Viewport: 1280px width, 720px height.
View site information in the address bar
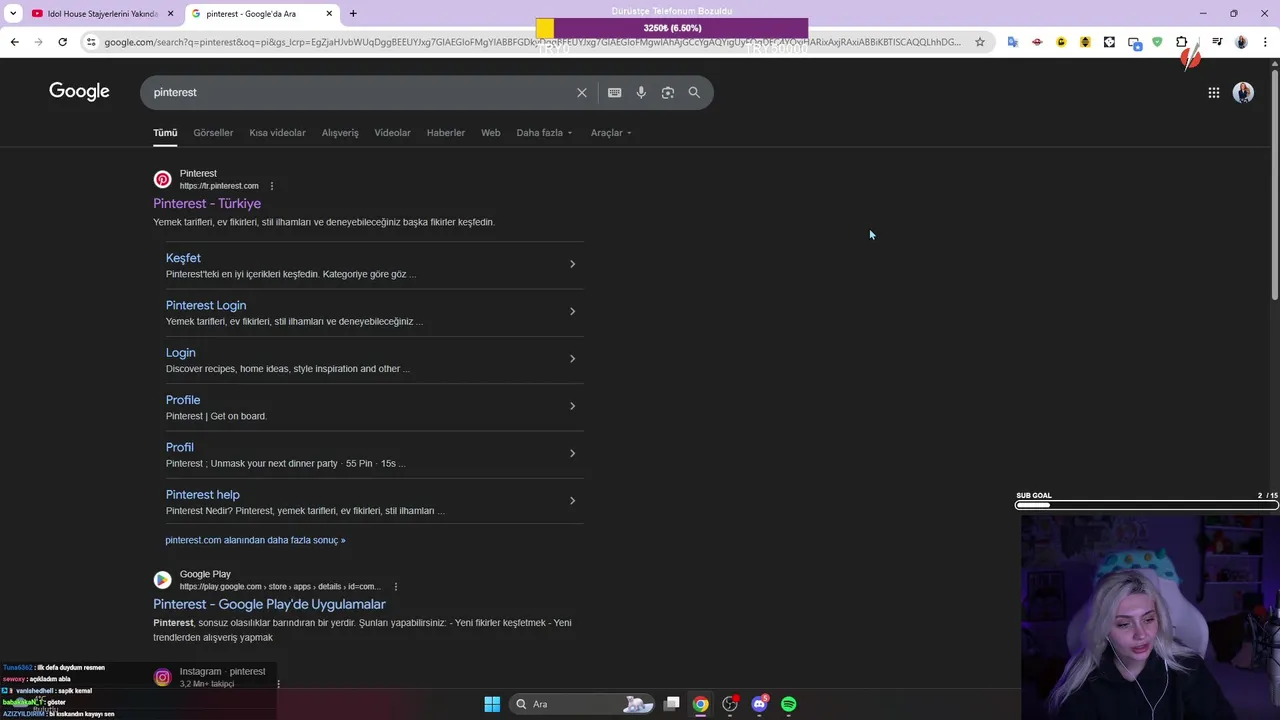(91, 42)
